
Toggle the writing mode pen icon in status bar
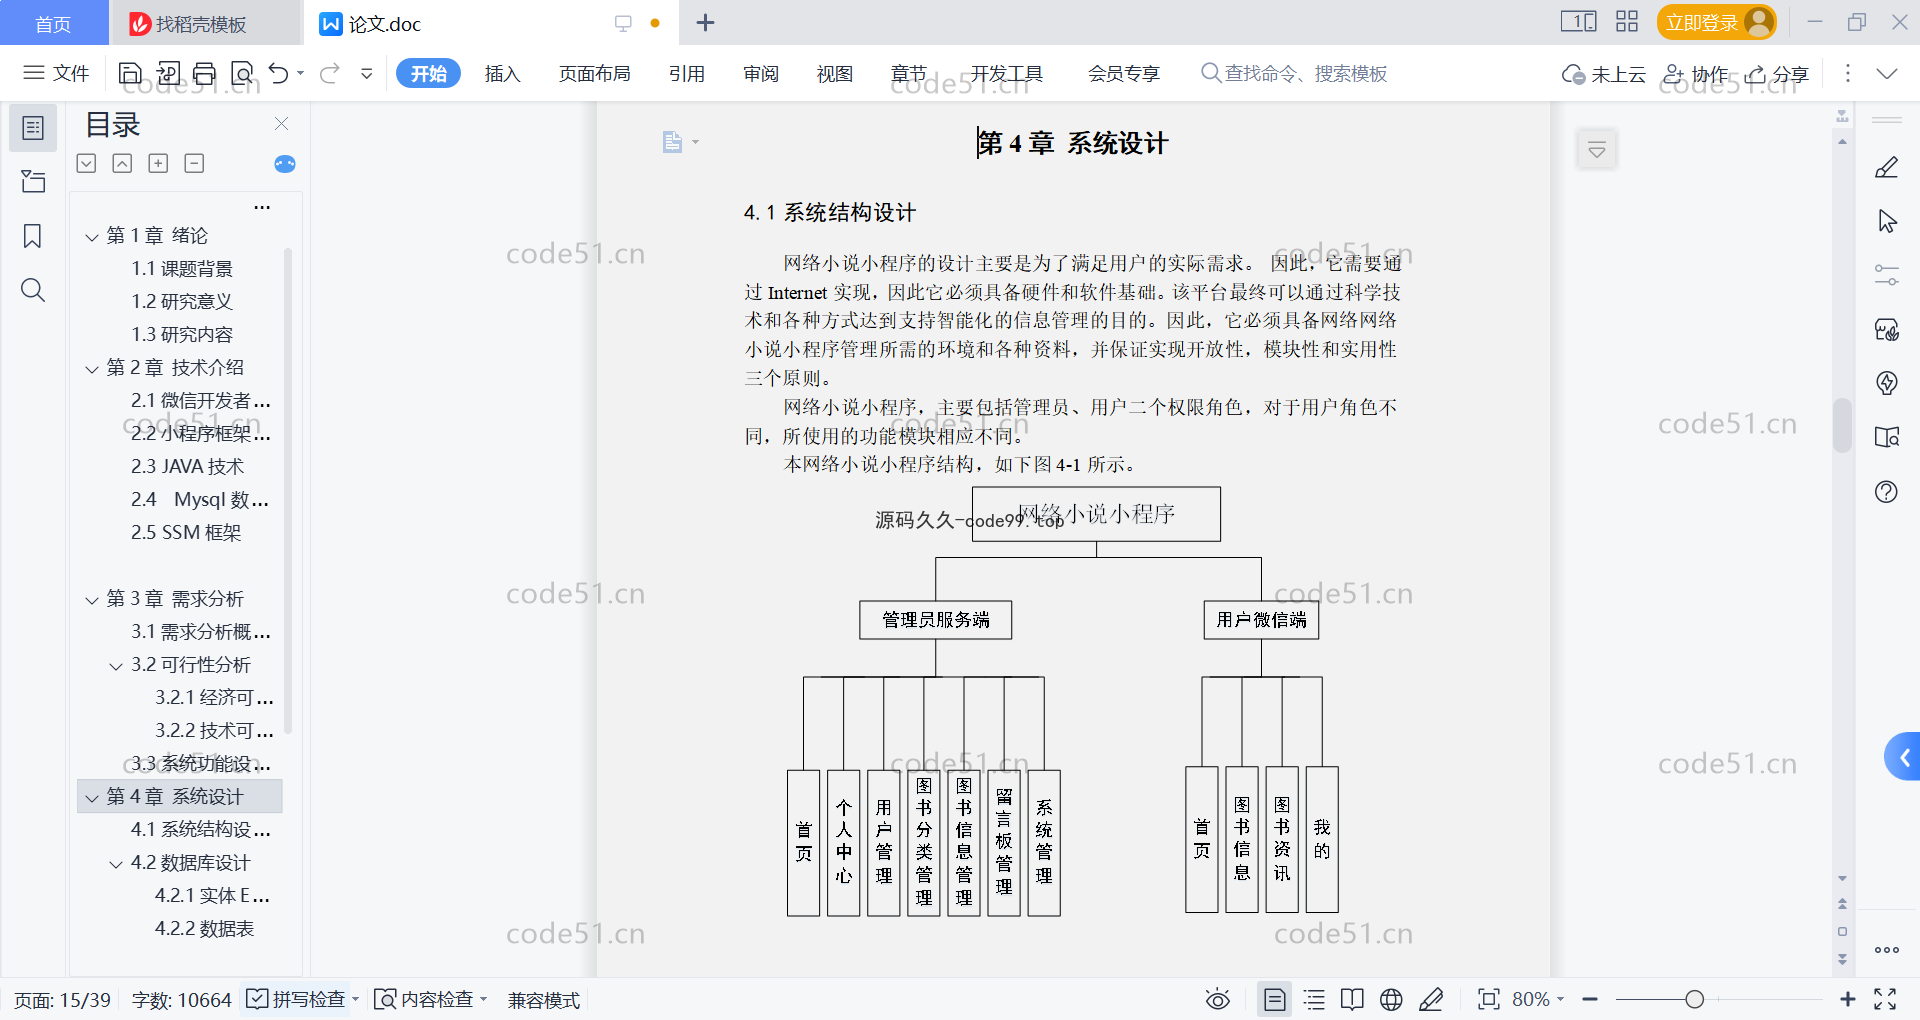click(1431, 999)
